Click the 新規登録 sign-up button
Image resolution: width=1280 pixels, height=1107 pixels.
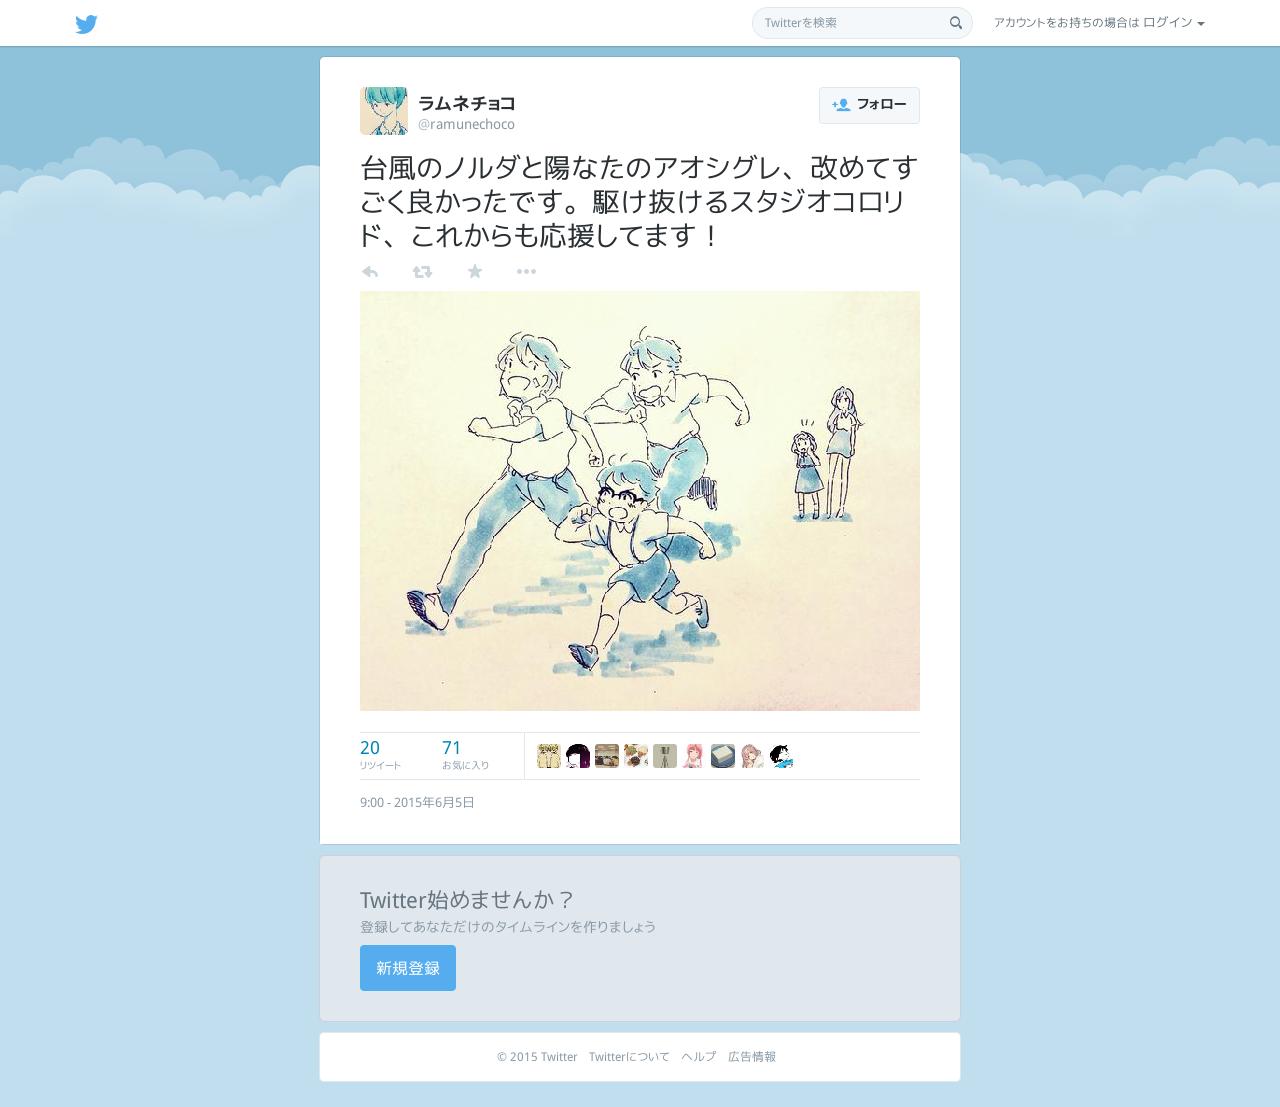pos(408,968)
